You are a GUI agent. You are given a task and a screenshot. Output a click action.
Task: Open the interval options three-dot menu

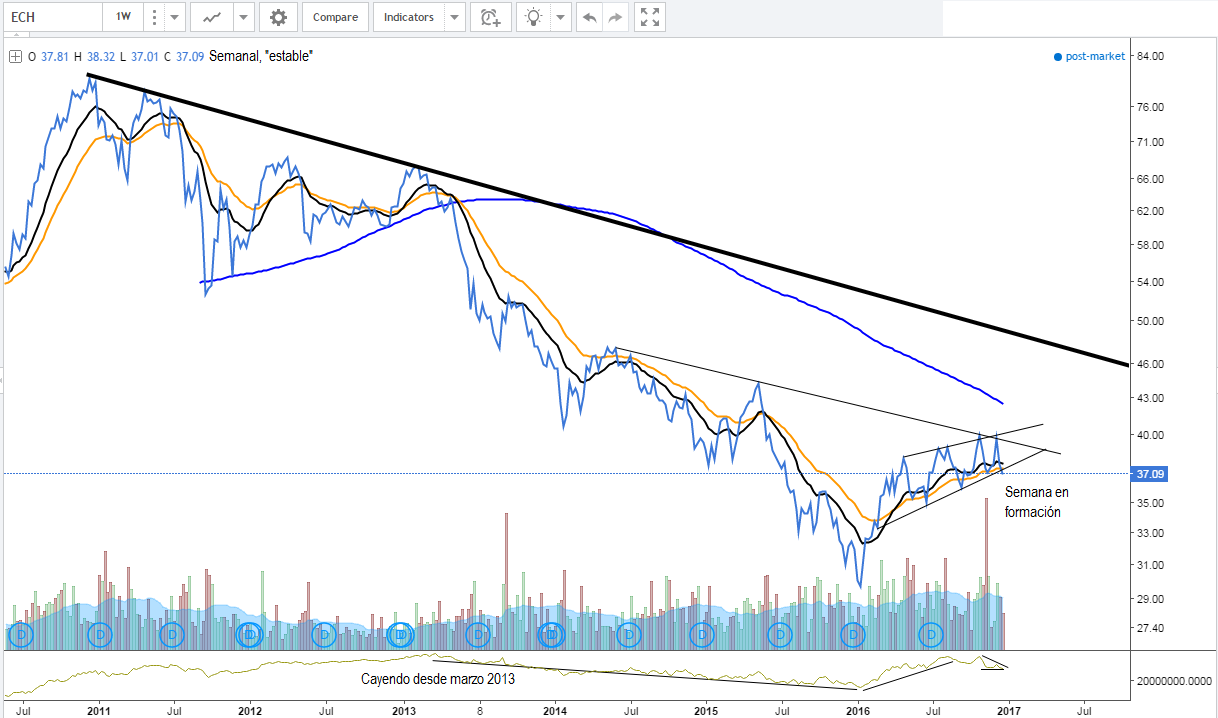coord(153,17)
